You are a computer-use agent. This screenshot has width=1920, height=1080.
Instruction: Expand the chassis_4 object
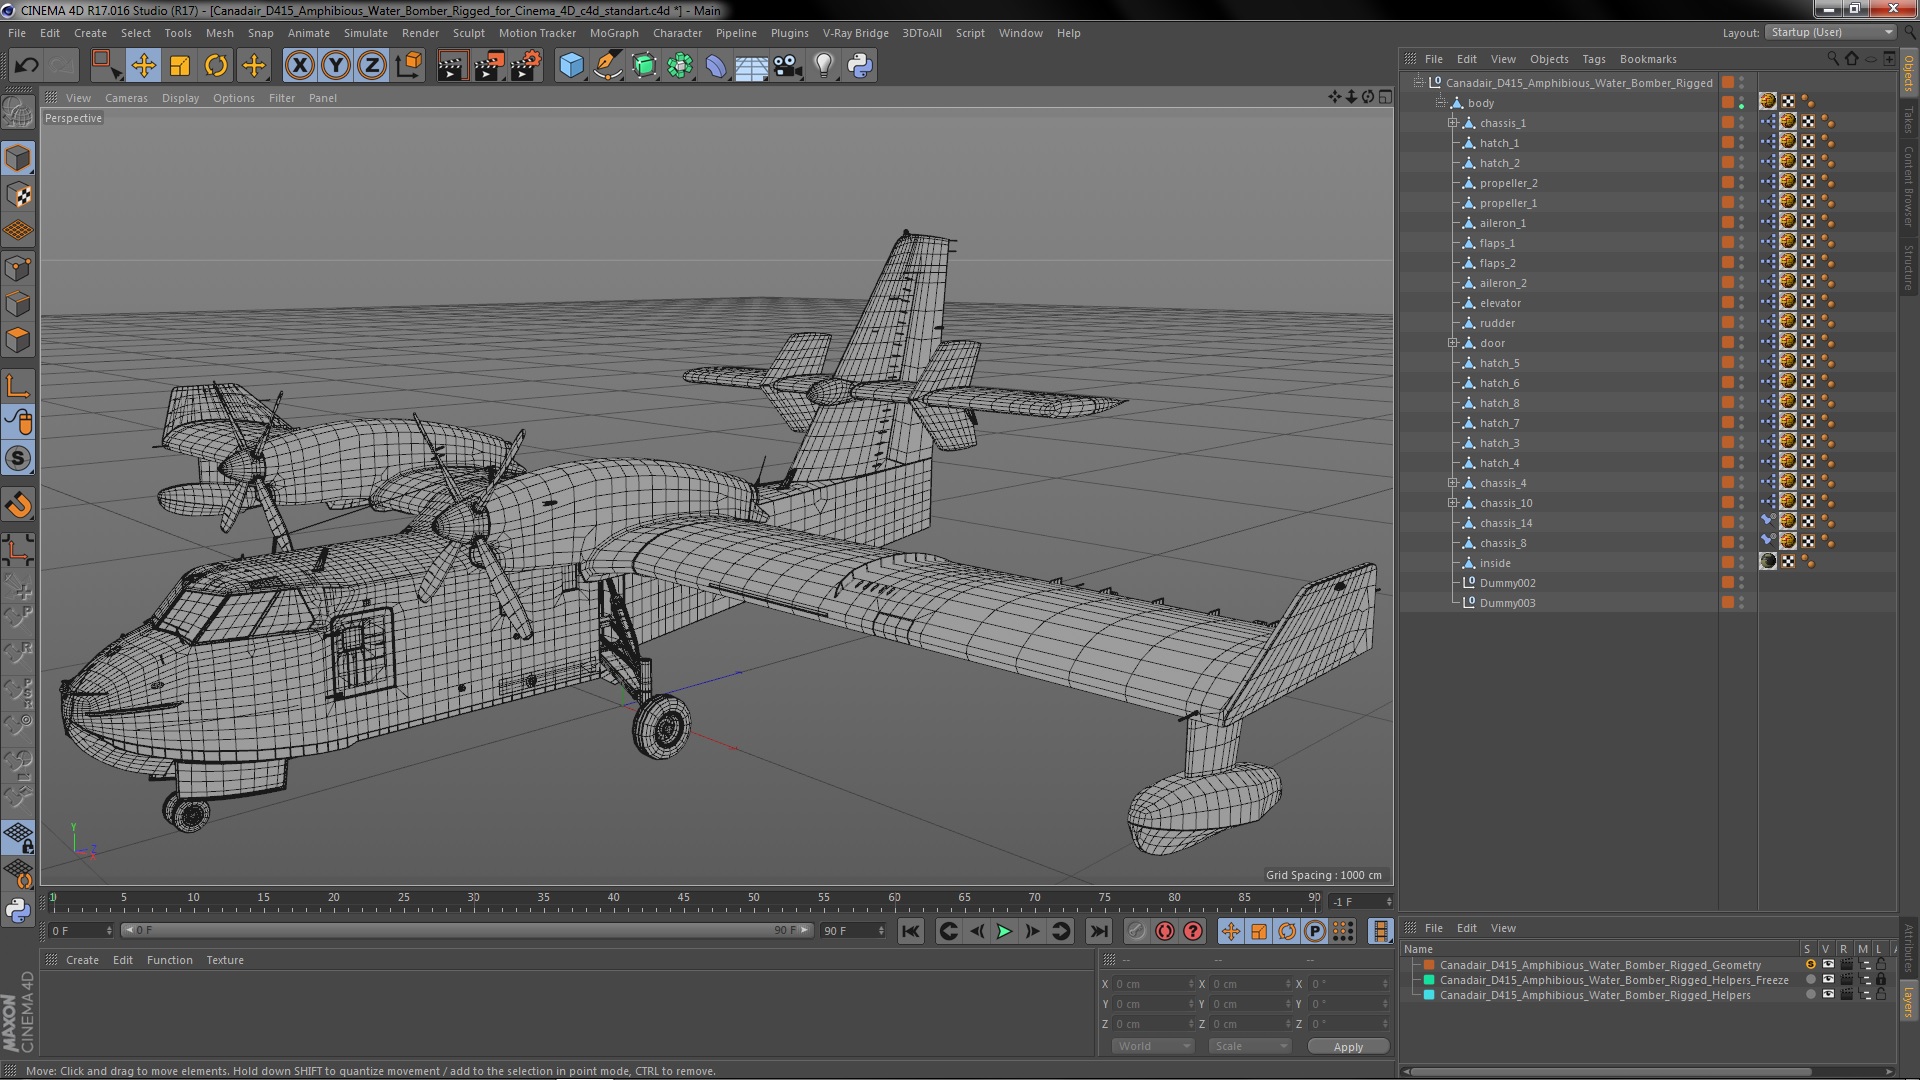coord(1452,483)
